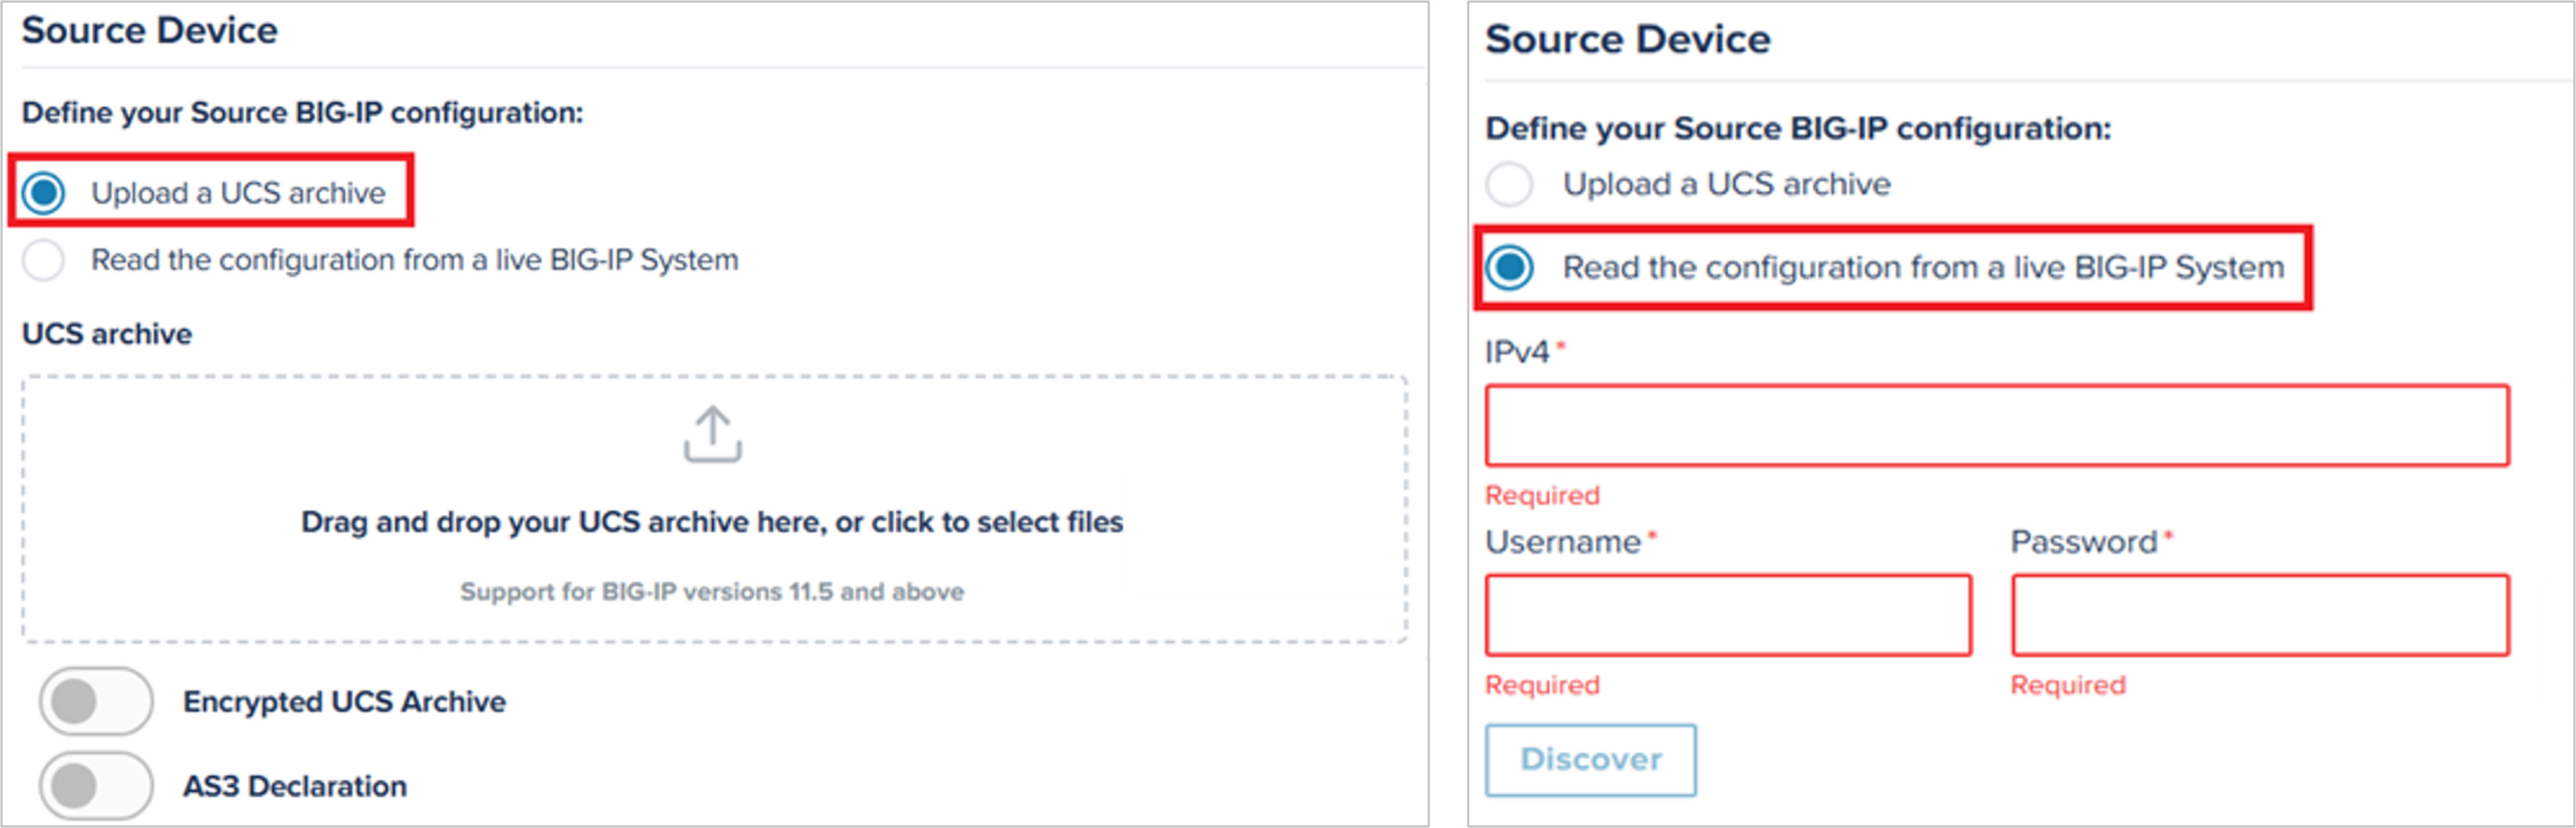Select Read the configuration from live BIG-IP radio in left panel
2576x828 pixels.
(x=44, y=260)
